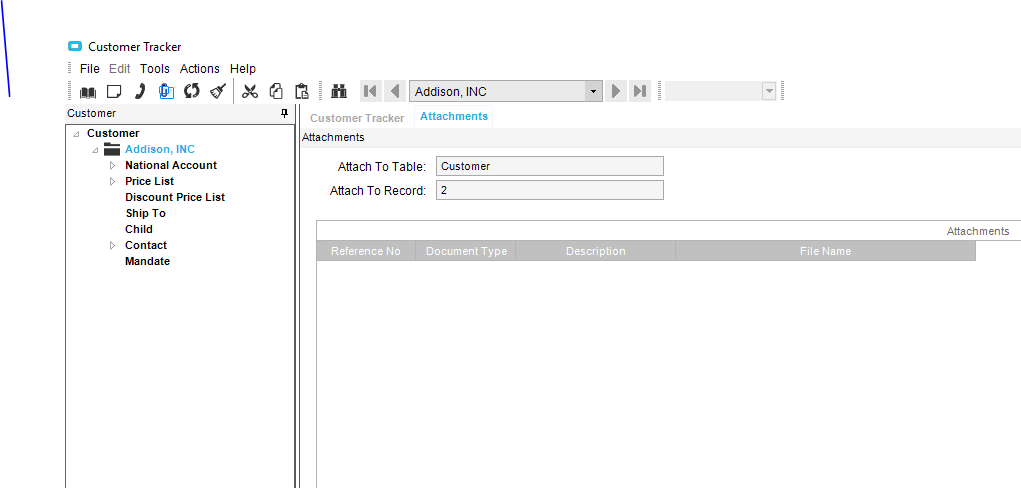Click the Attachments grid caption text

coord(978,231)
